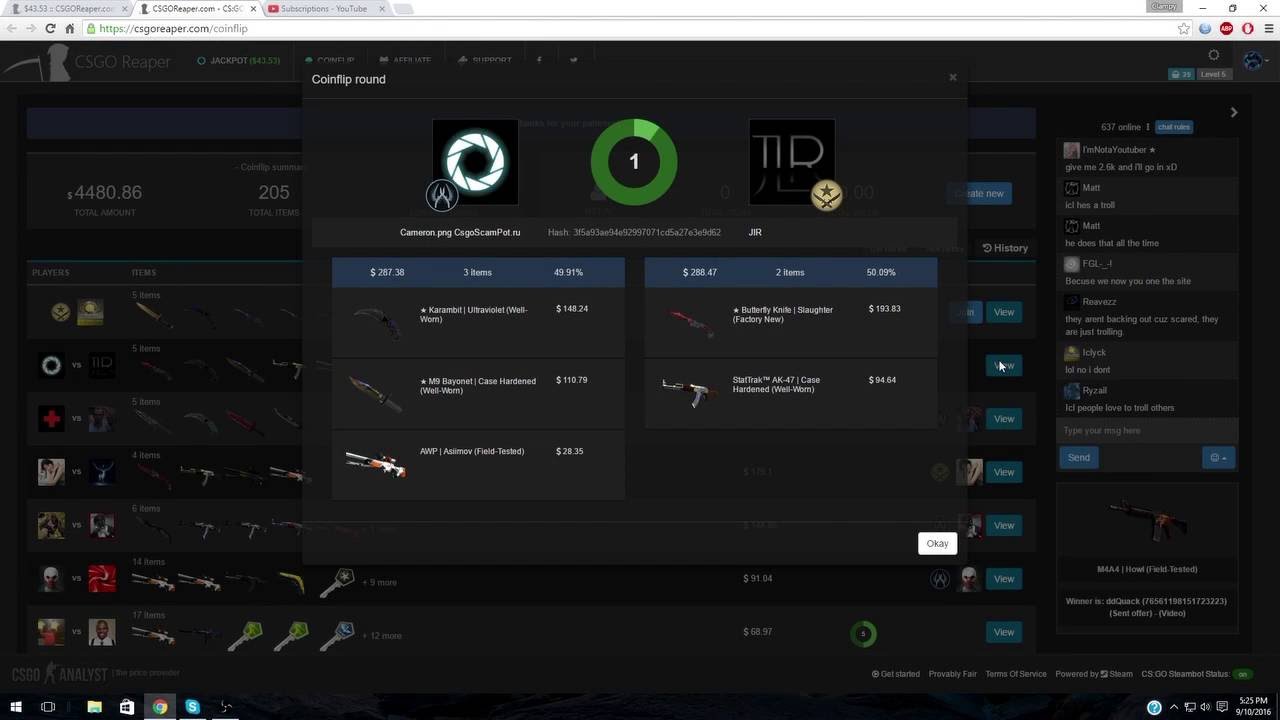Screen dimensions: 1280x720
Task: Open Task View on the taskbar
Action: (47, 707)
